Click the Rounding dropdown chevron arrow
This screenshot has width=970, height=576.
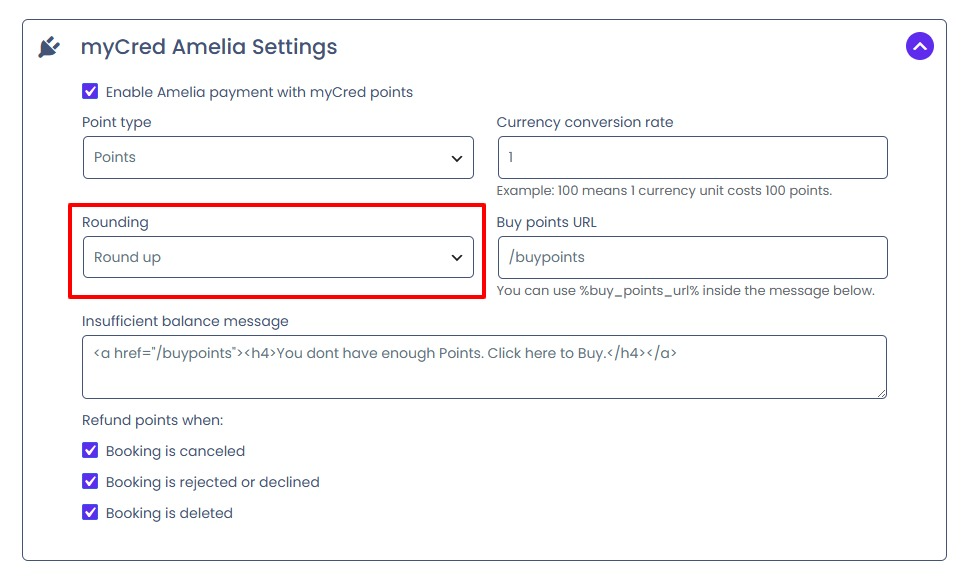point(457,257)
